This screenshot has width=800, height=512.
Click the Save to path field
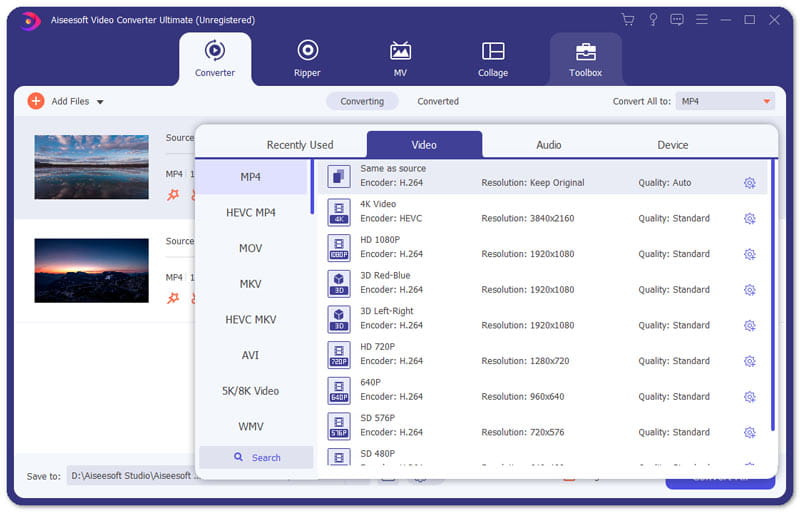click(132, 476)
